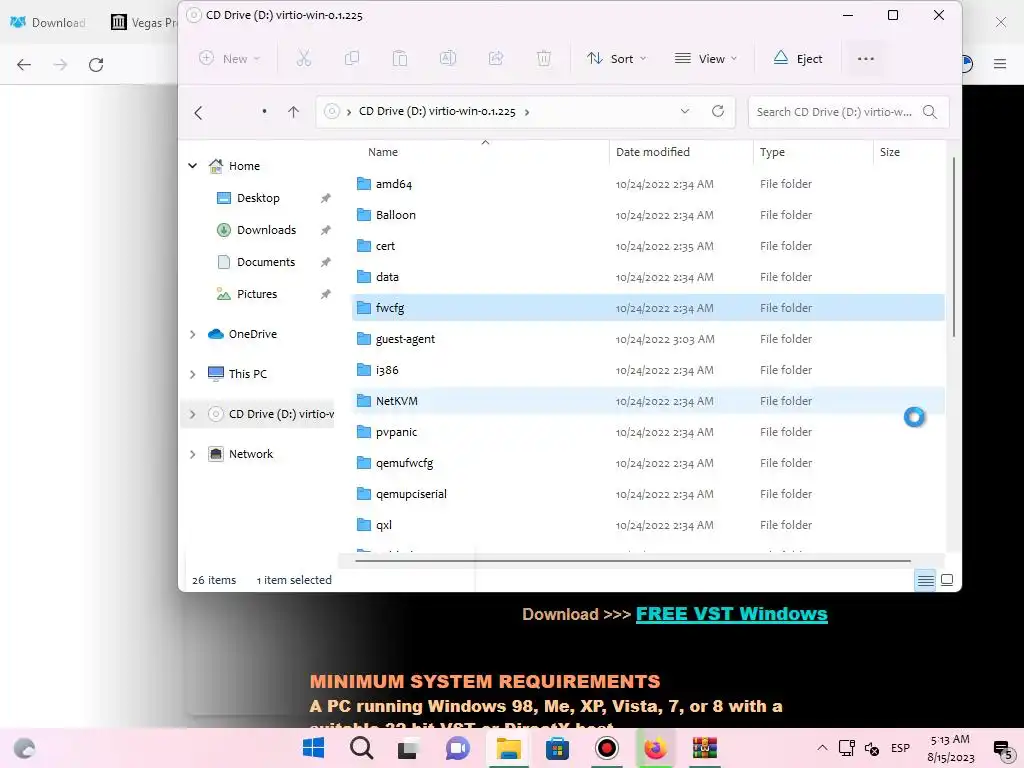Sort by Name column header
The height and width of the screenshot is (768, 1024).
tap(383, 152)
